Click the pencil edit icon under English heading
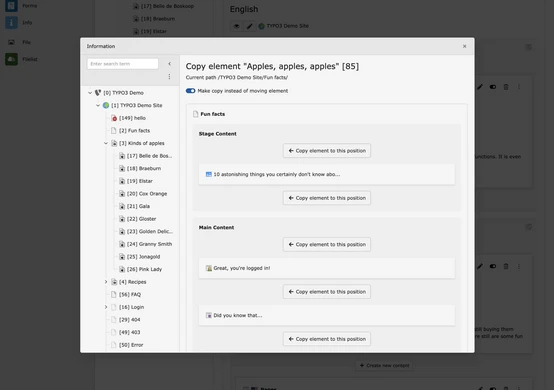The height and width of the screenshot is (390, 554). 249,26
